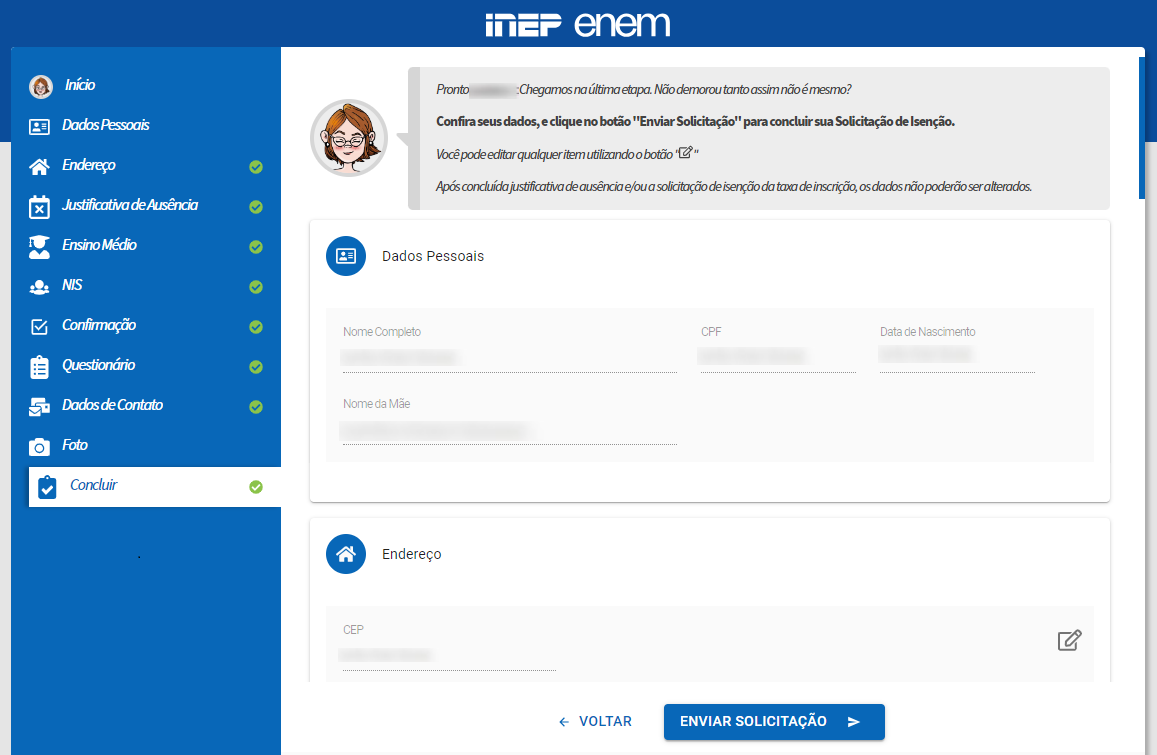Screen dimensions: 1157x755
Task: Click the Justificativa de Ausência calendar icon
Action: click(x=39, y=207)
